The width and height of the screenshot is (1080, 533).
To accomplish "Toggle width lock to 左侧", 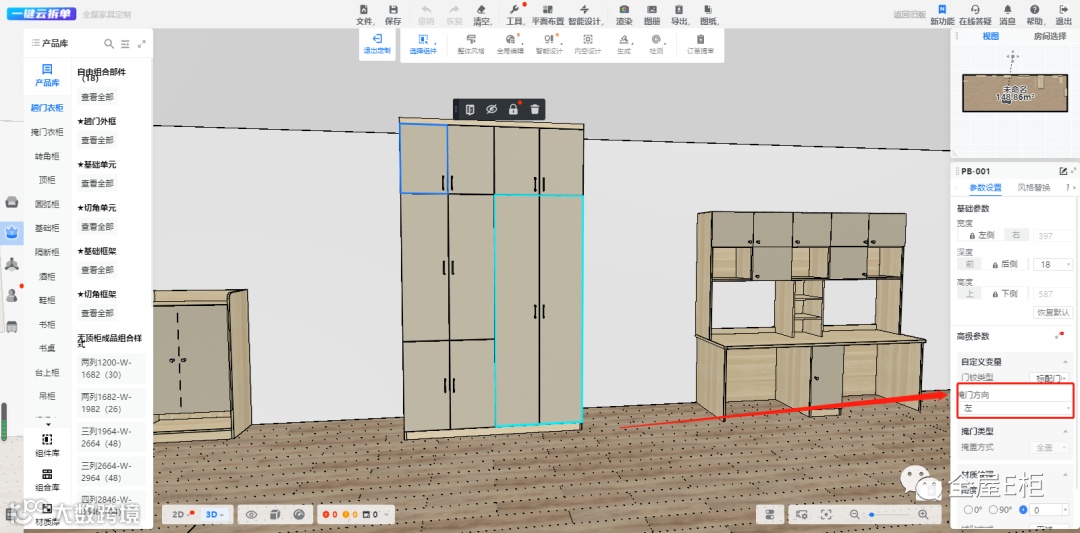I will pyautogui.click(x=982, y=236).
